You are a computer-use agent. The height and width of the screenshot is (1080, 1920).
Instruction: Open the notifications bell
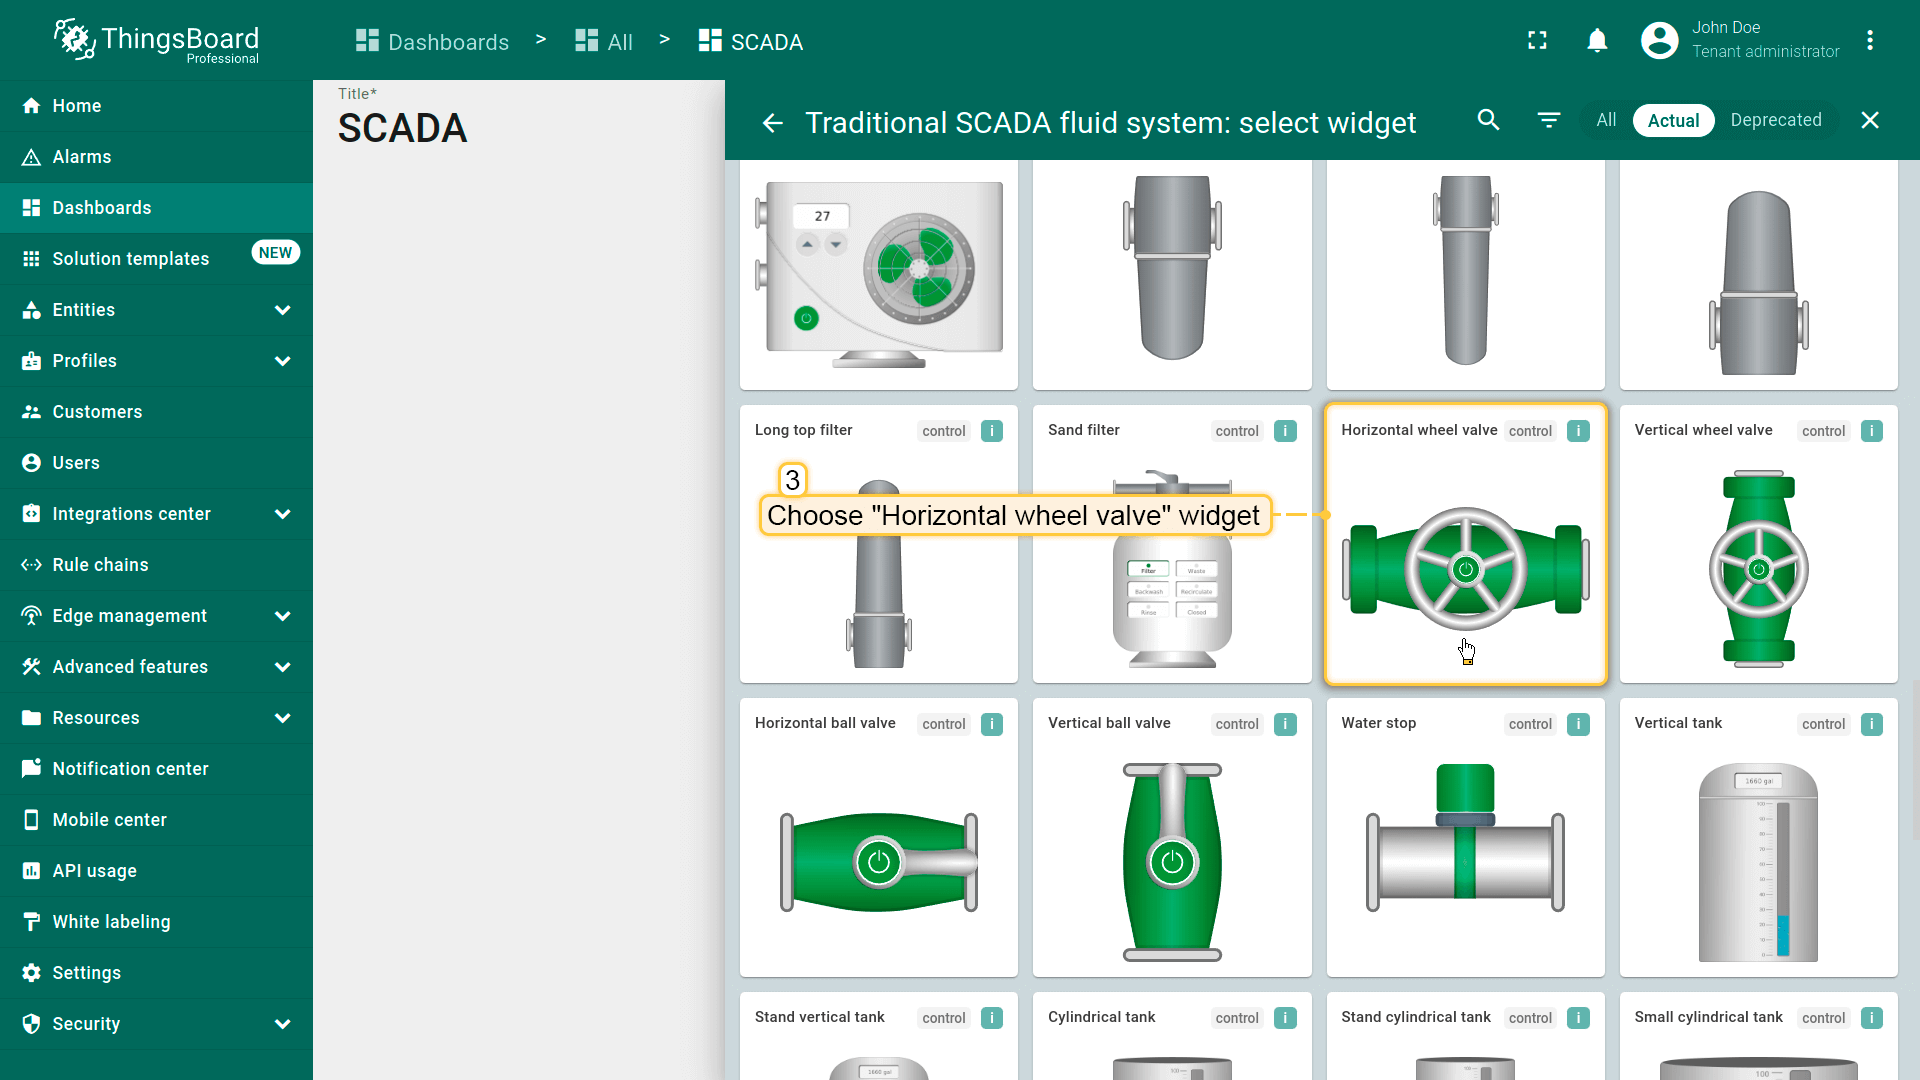click(1597, 40)
